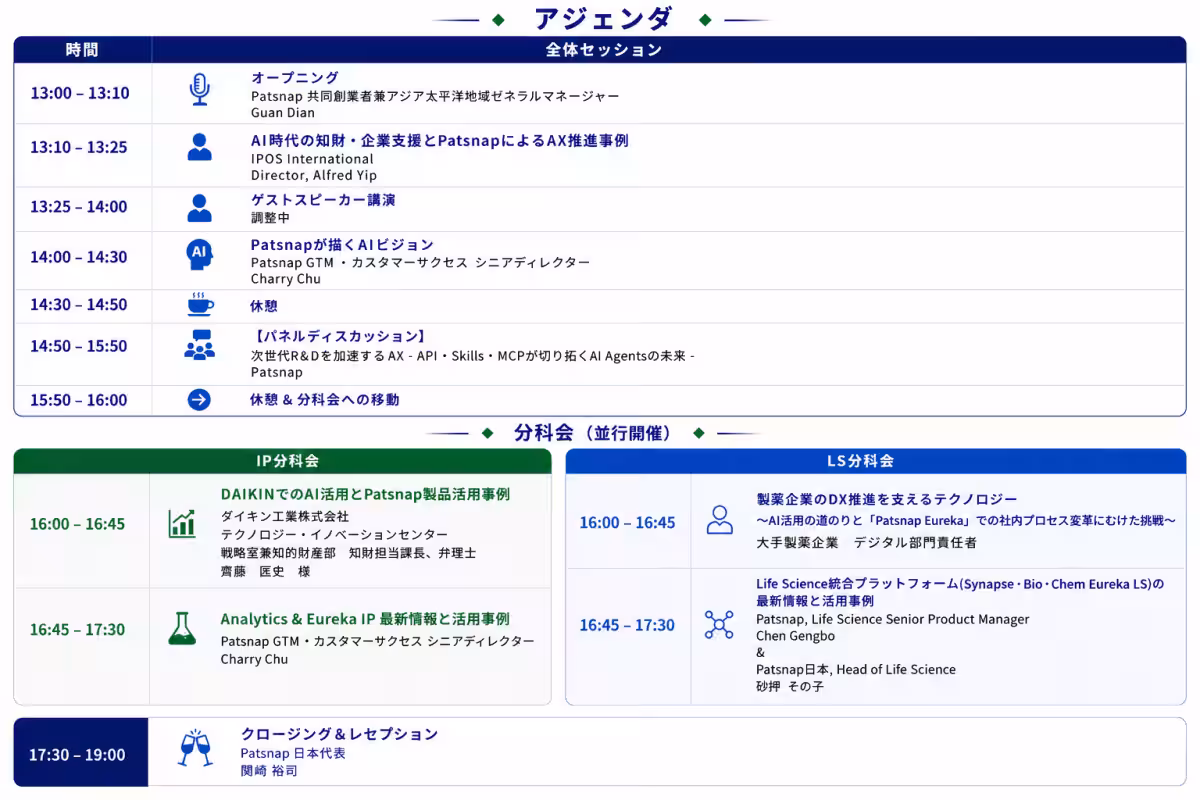Screen dimensions: 1200x800
Task: Click the Life Science統合プラットフォーム session title
Action: coord(960,592)
